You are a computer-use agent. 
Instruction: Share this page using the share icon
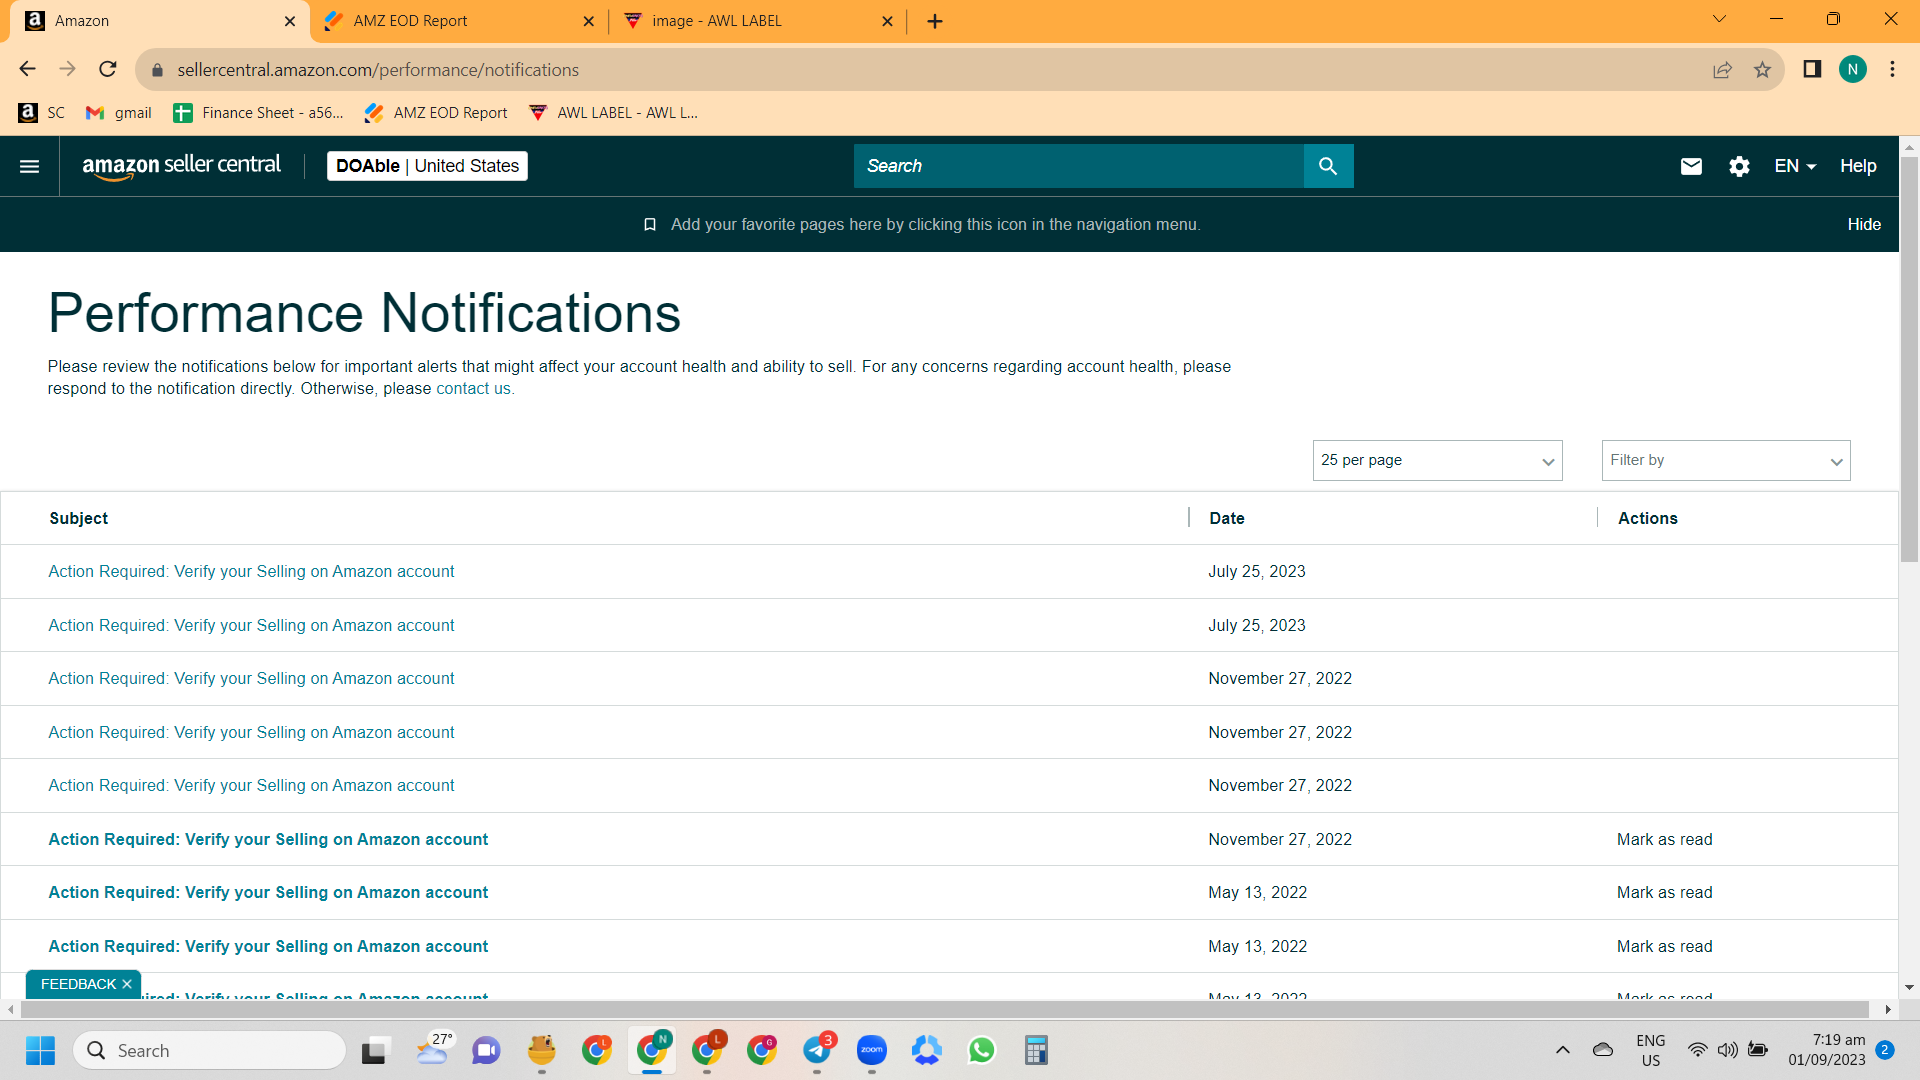(x=1722, y=70)
